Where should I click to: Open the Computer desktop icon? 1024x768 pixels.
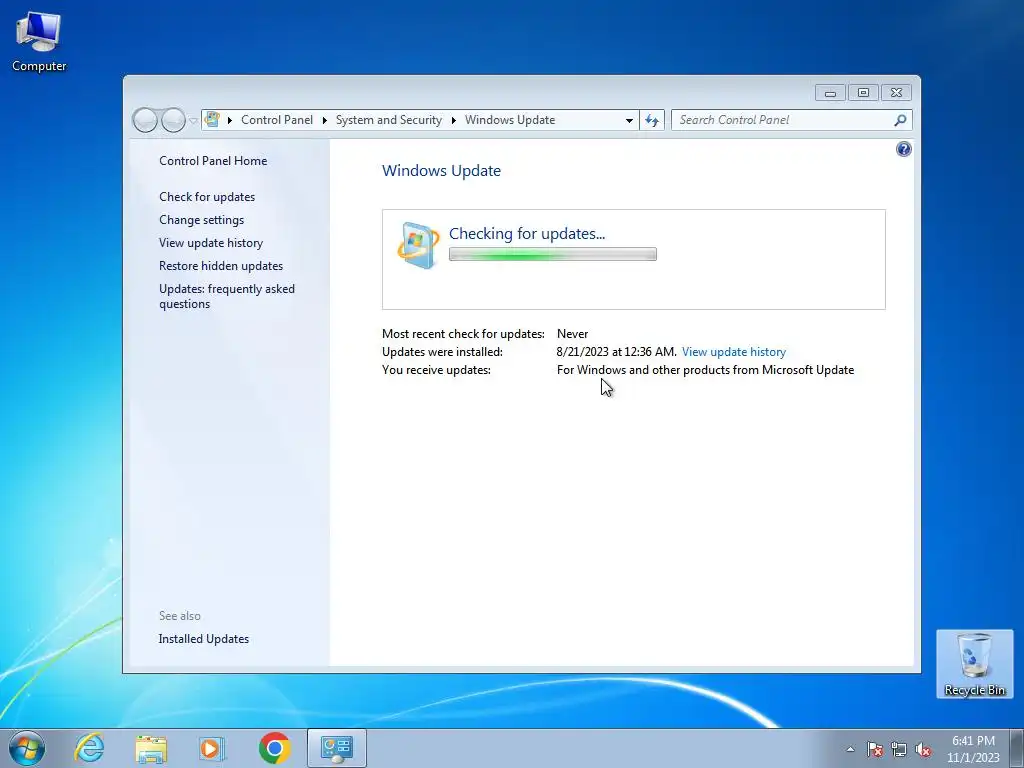click(x=39, y=42)
